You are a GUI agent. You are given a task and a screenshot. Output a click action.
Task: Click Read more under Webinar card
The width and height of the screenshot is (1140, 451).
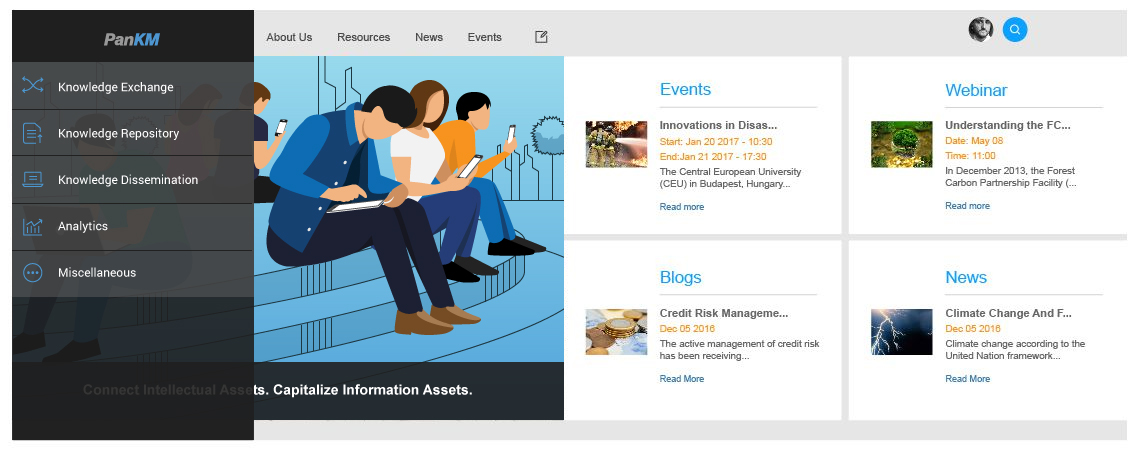[968, 206]
